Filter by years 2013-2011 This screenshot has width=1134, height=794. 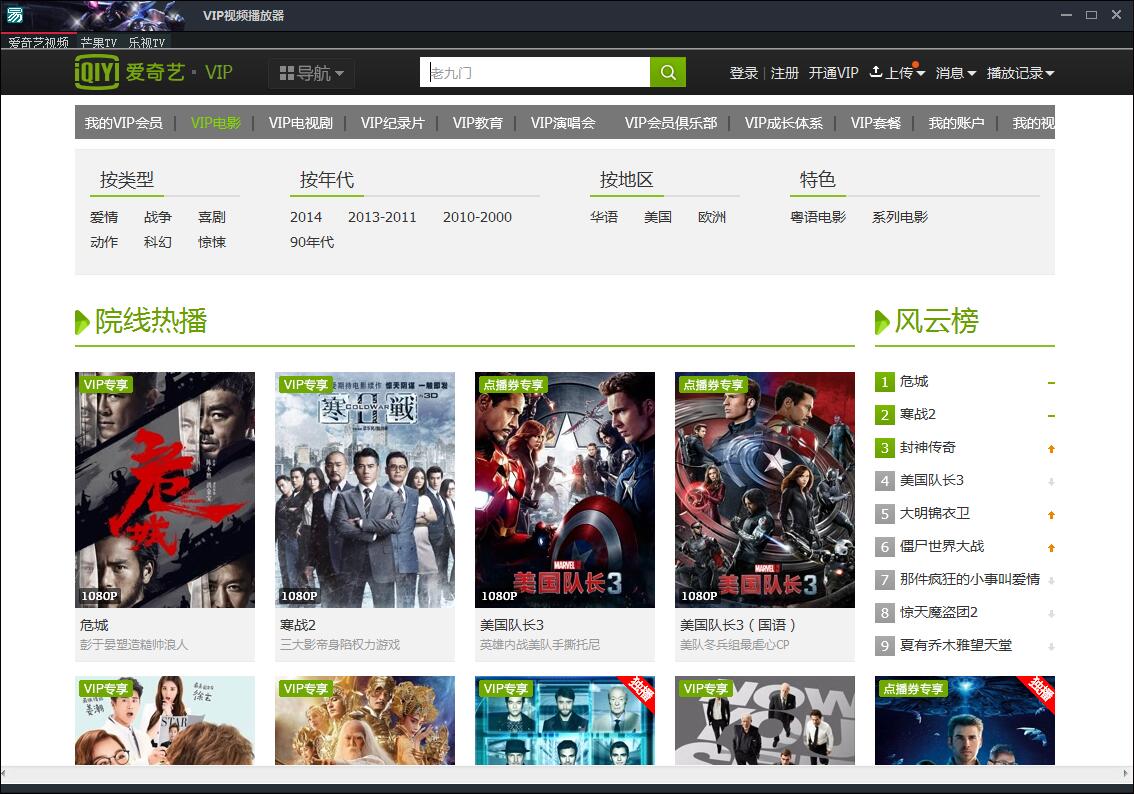pyautogui.click(x=382, y=217)
